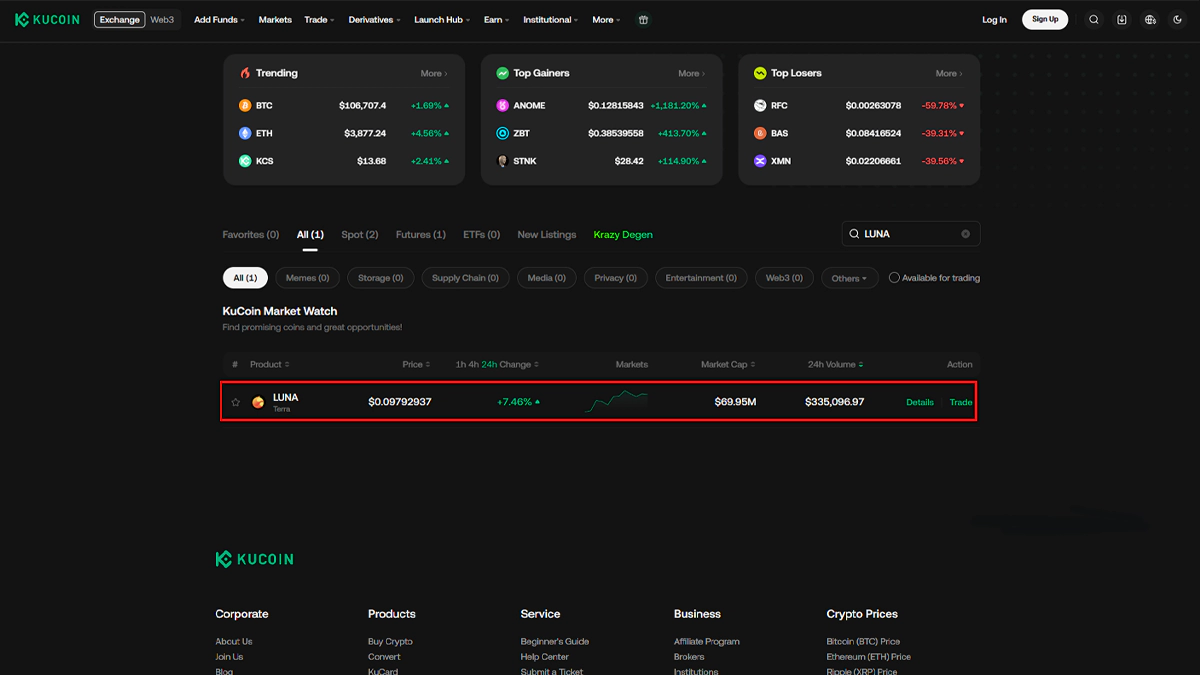Favorite LUNA using the star icon
This screenshot has height=675, width=1200.
click(x=236, y=402)
